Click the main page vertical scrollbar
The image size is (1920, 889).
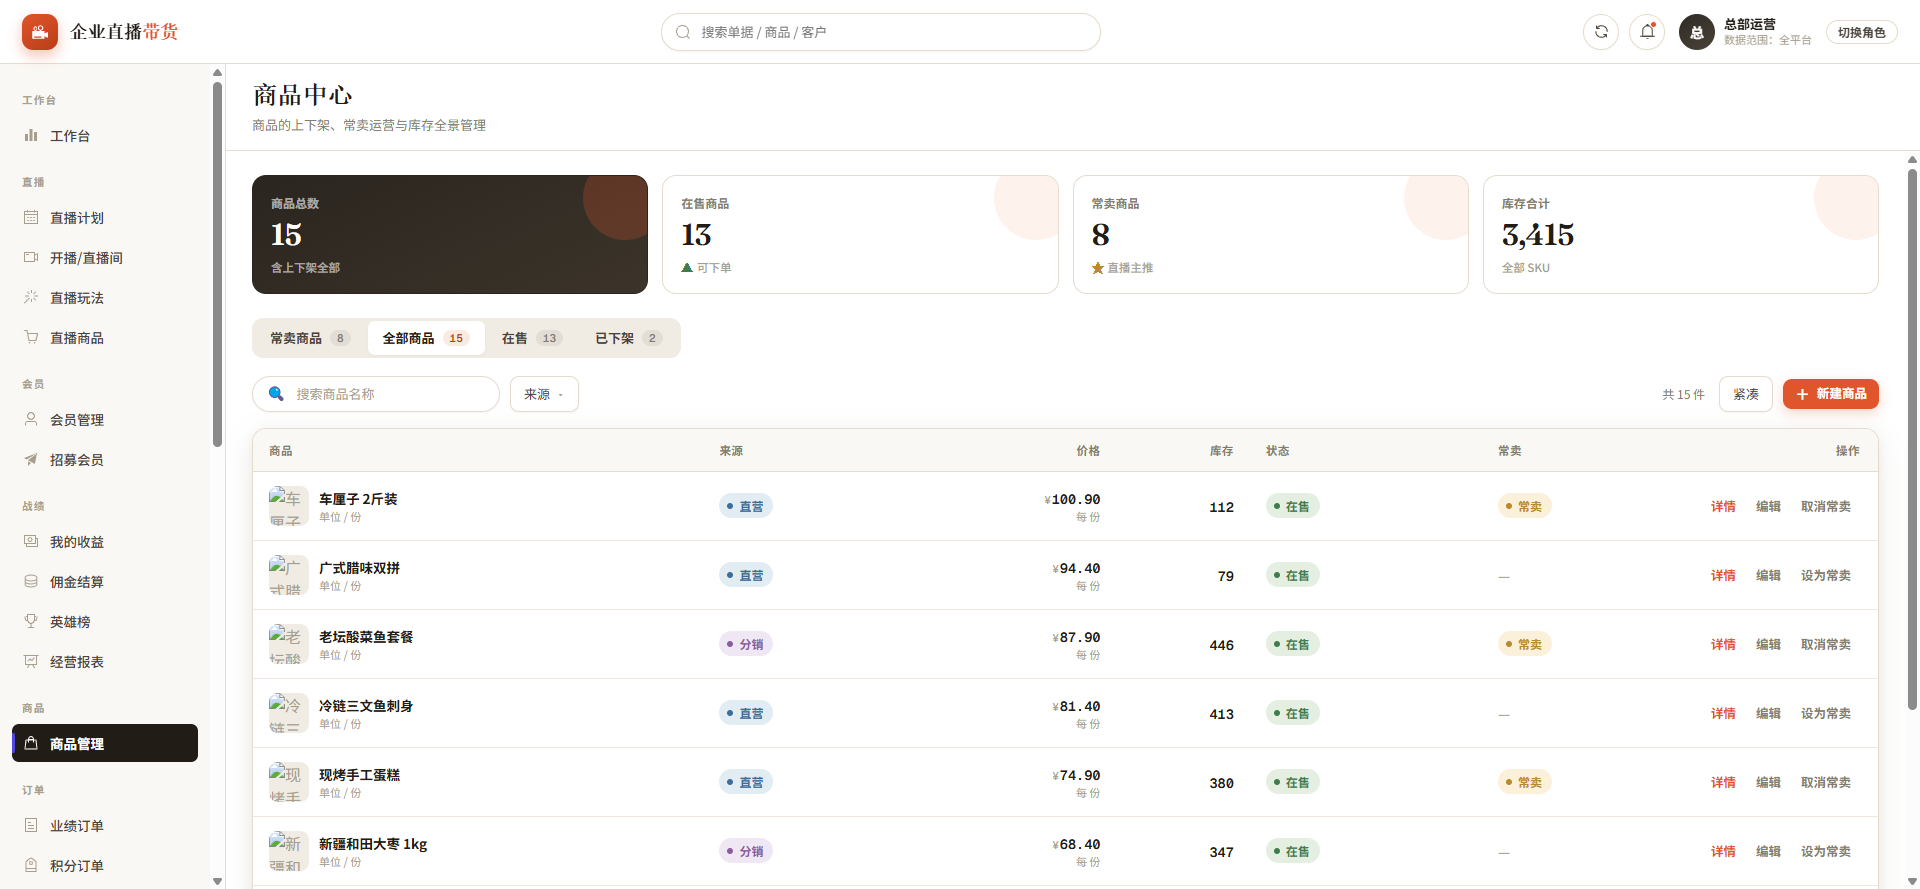[1912, 440]
